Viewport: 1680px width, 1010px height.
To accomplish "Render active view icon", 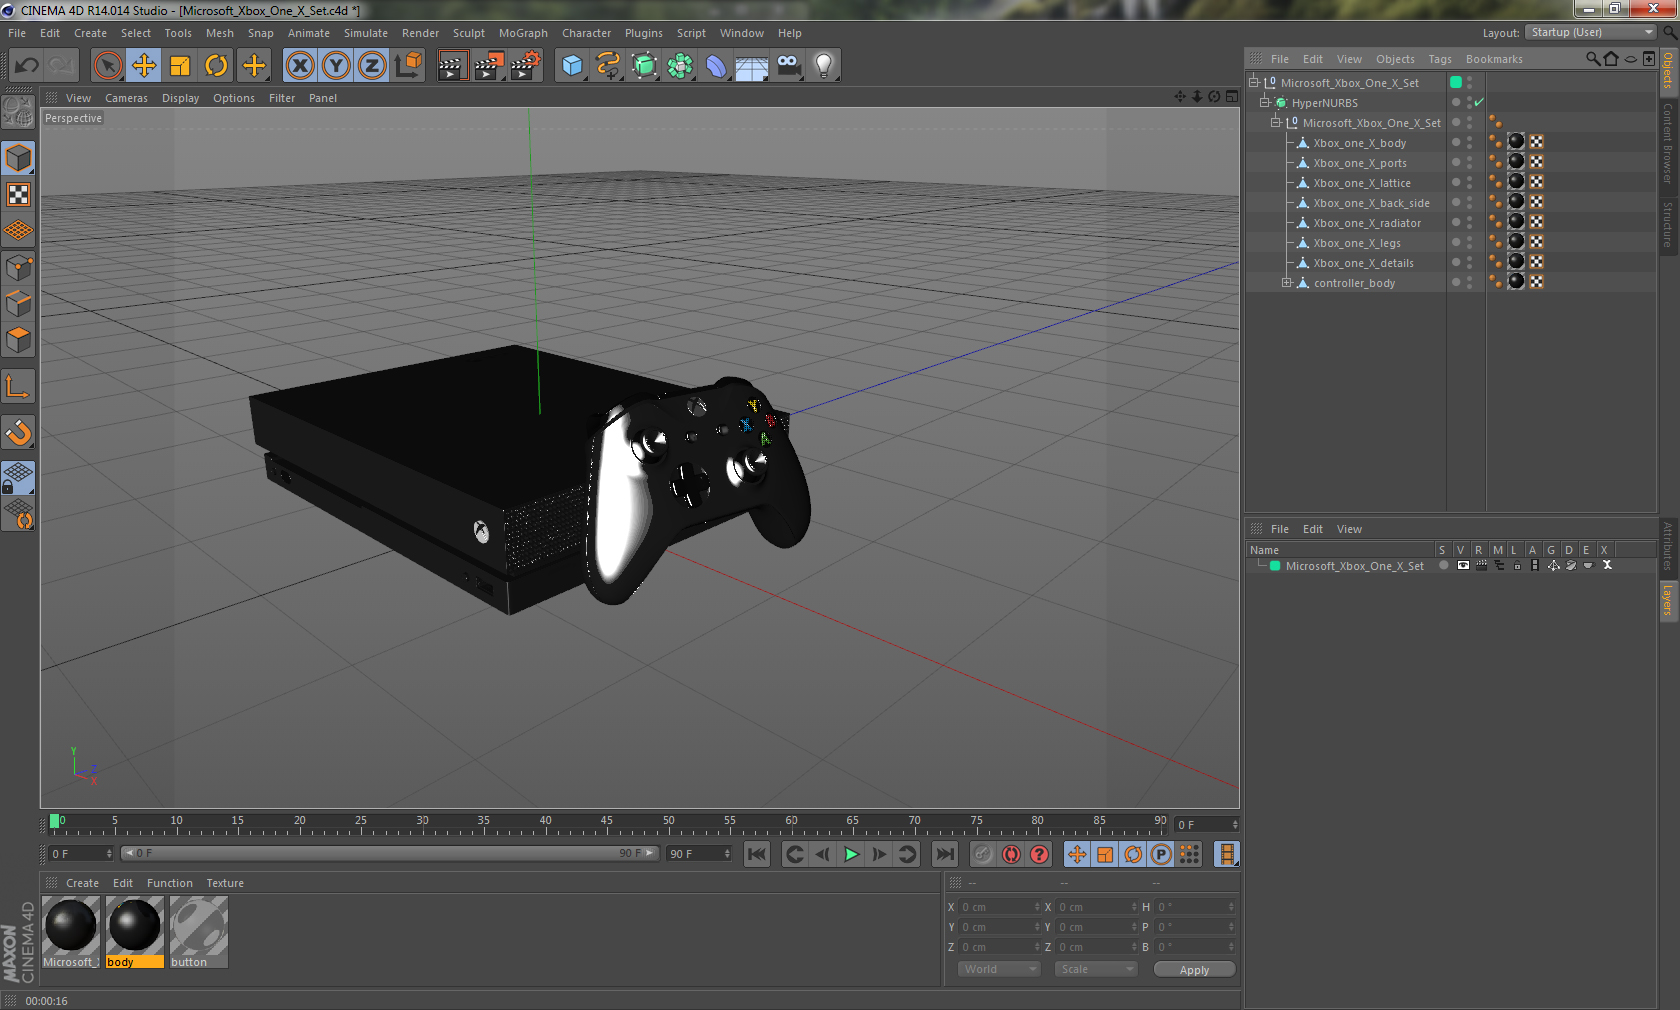I will [x=452, y=66].
